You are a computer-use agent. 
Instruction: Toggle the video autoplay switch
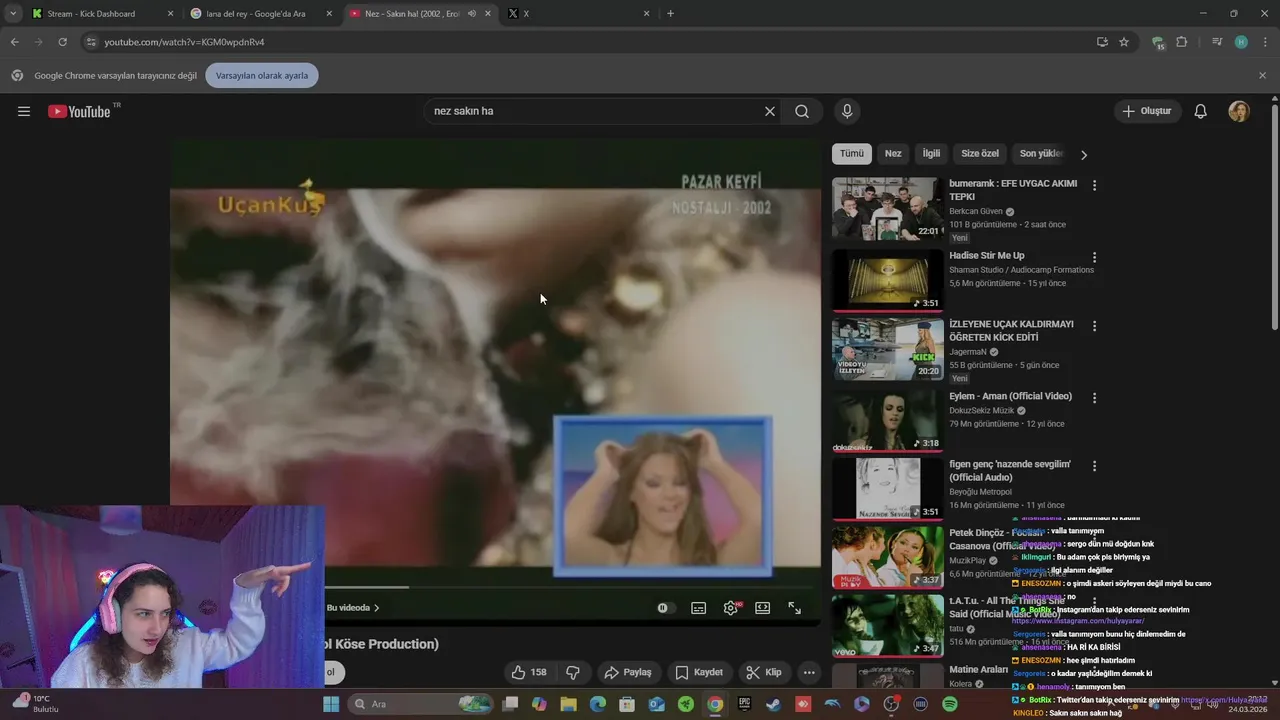(663, 608)
